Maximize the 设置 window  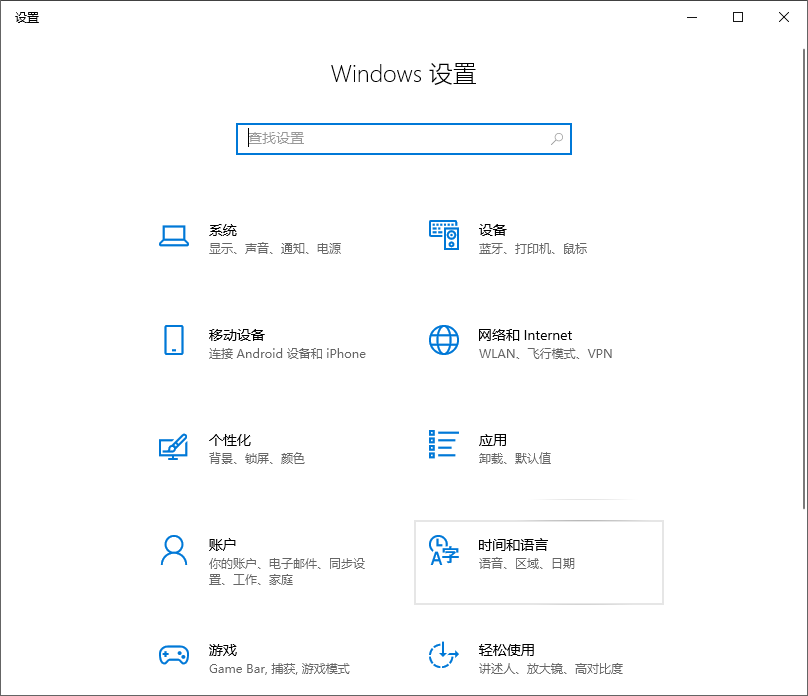pyautogui.click(x=738, y=18)
